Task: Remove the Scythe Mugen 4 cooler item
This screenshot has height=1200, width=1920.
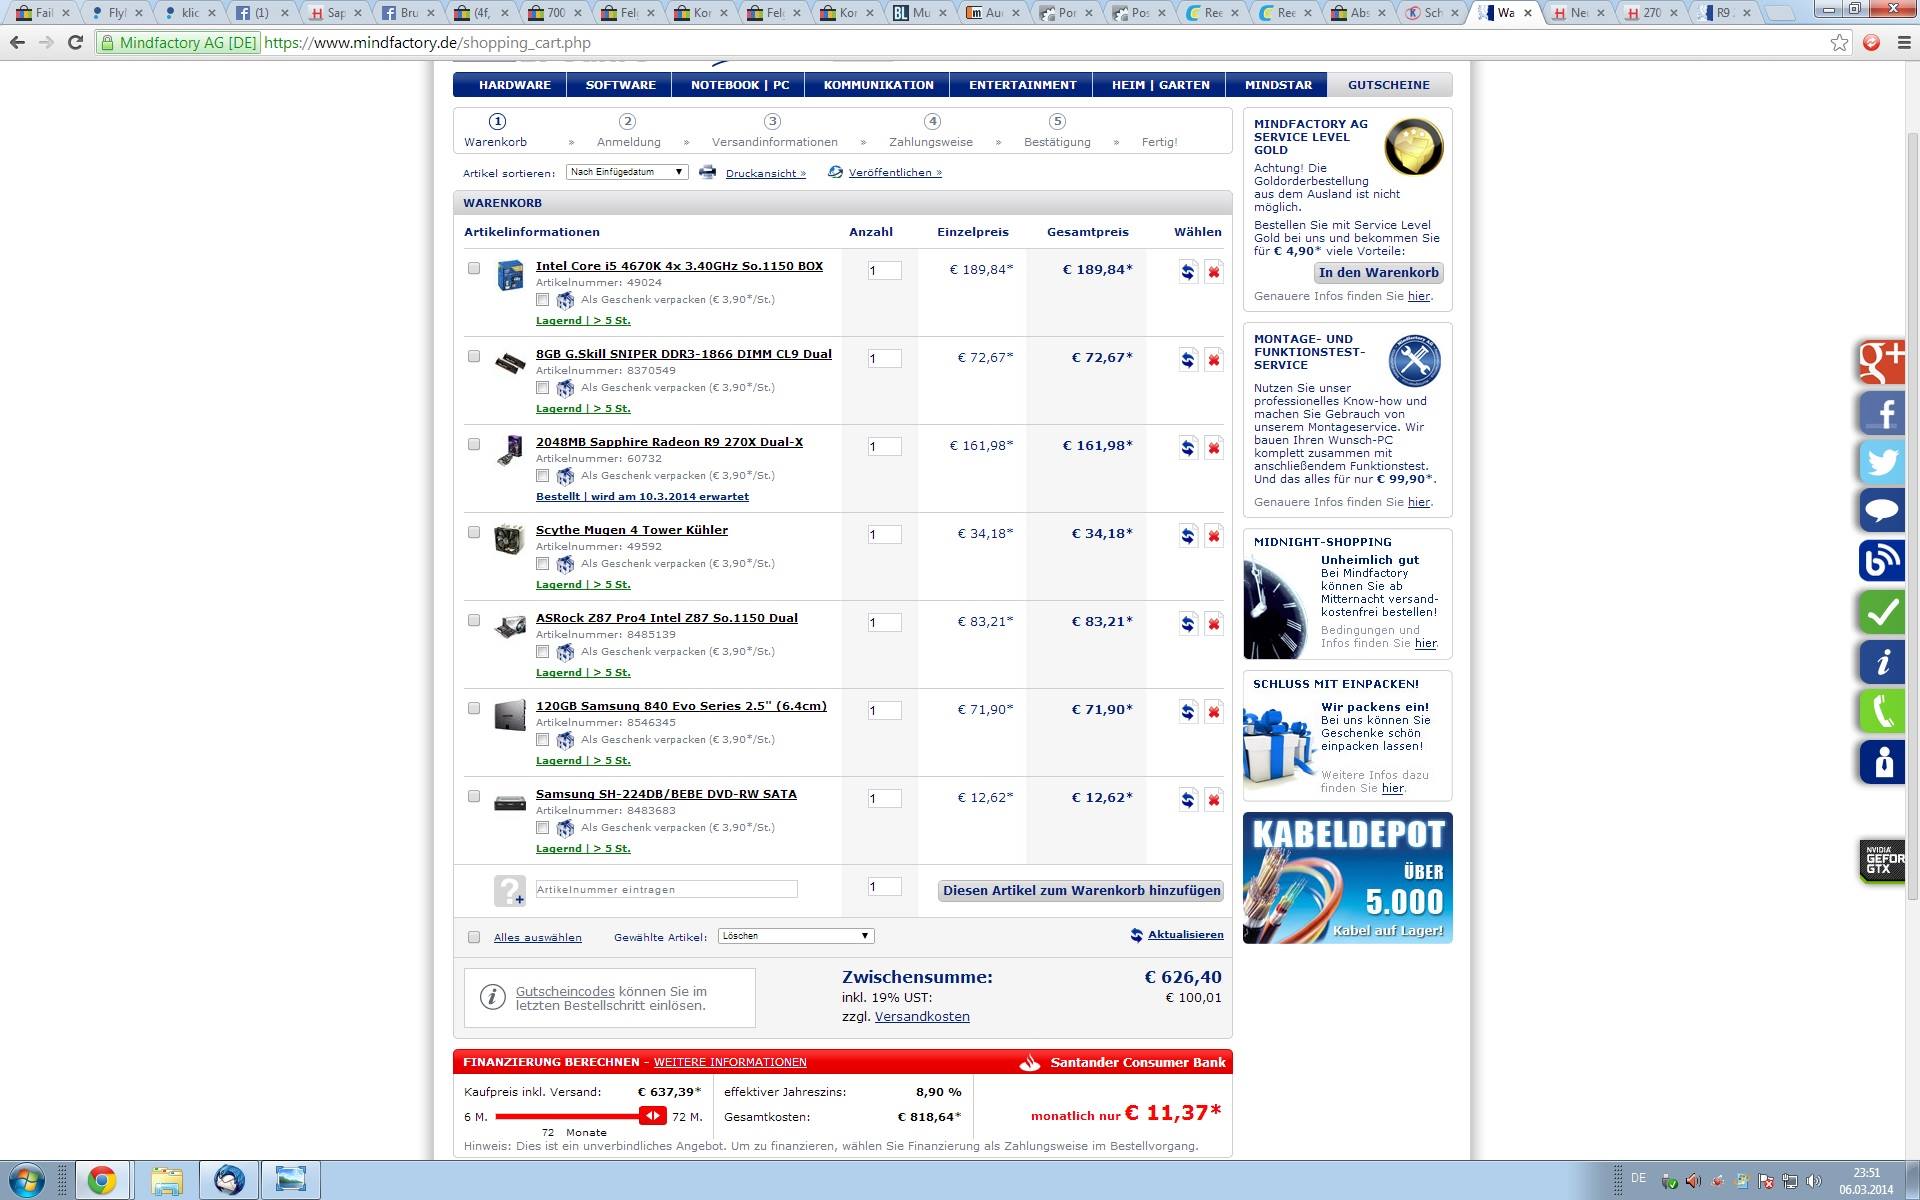Action: (1213, 536)
